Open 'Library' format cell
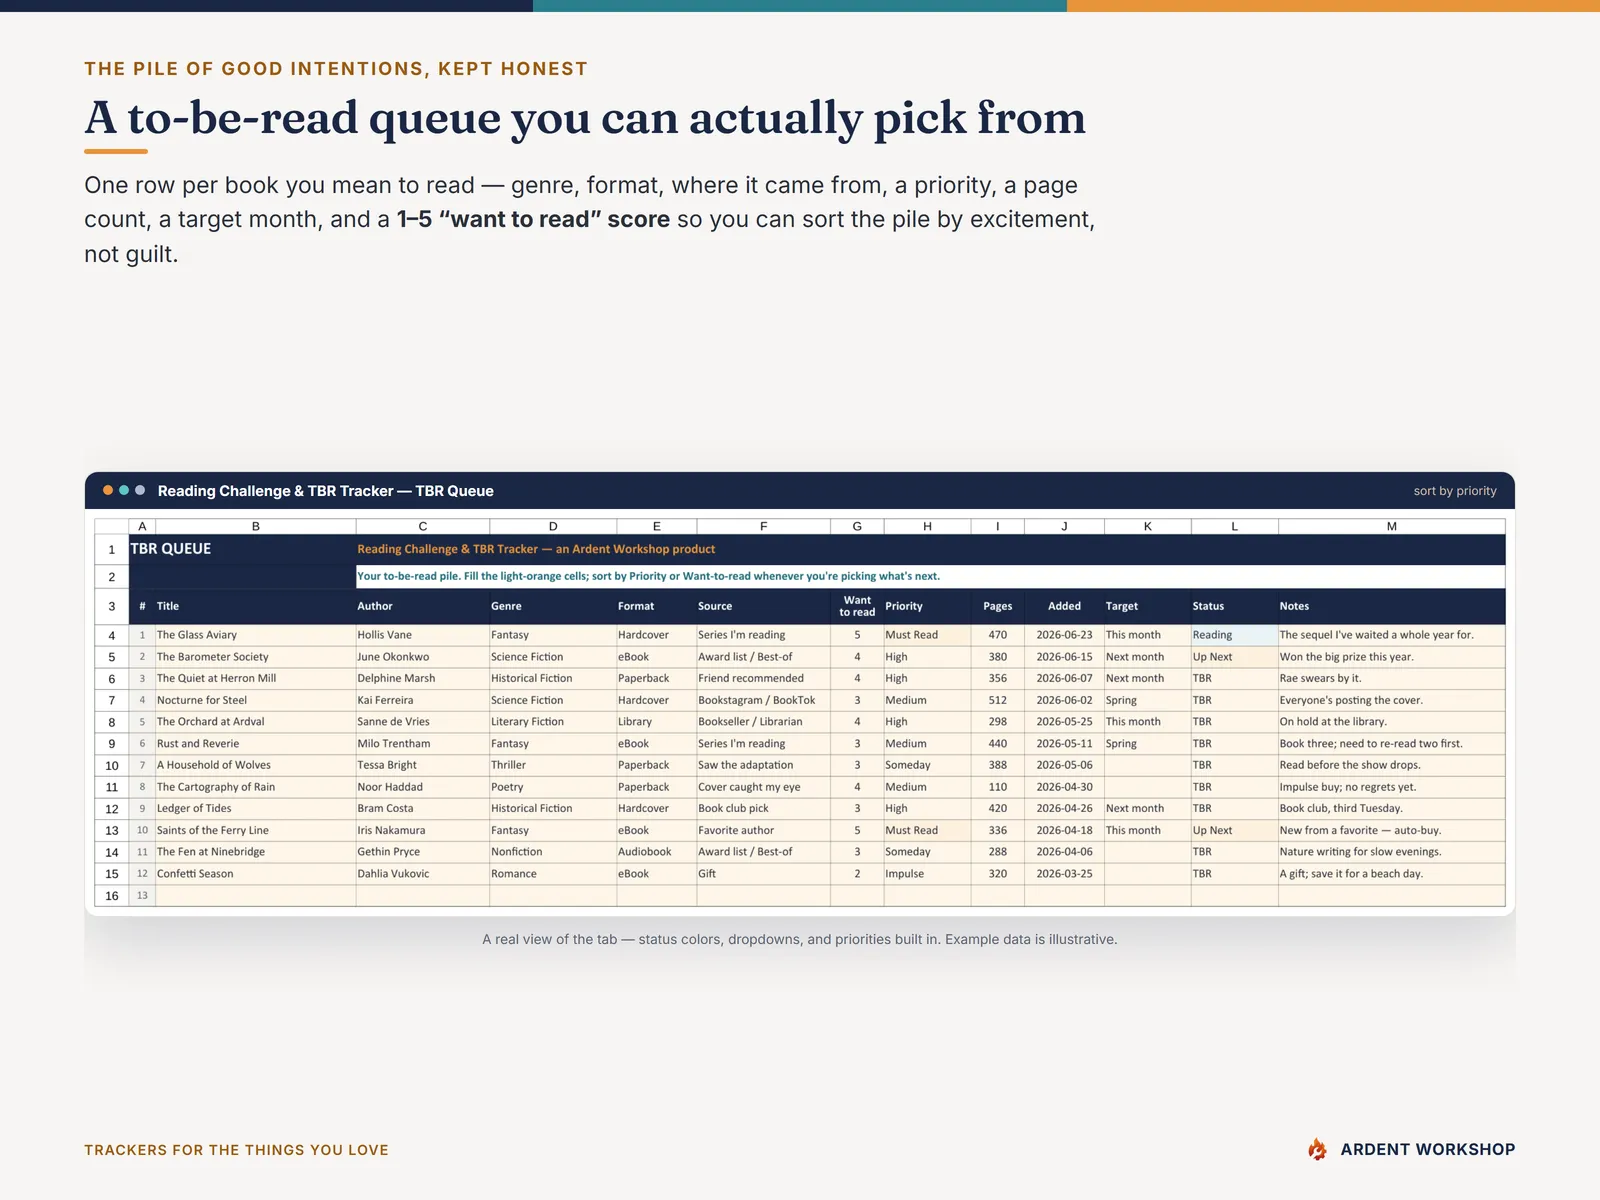 pyautogui.click(x=657, y=722)
